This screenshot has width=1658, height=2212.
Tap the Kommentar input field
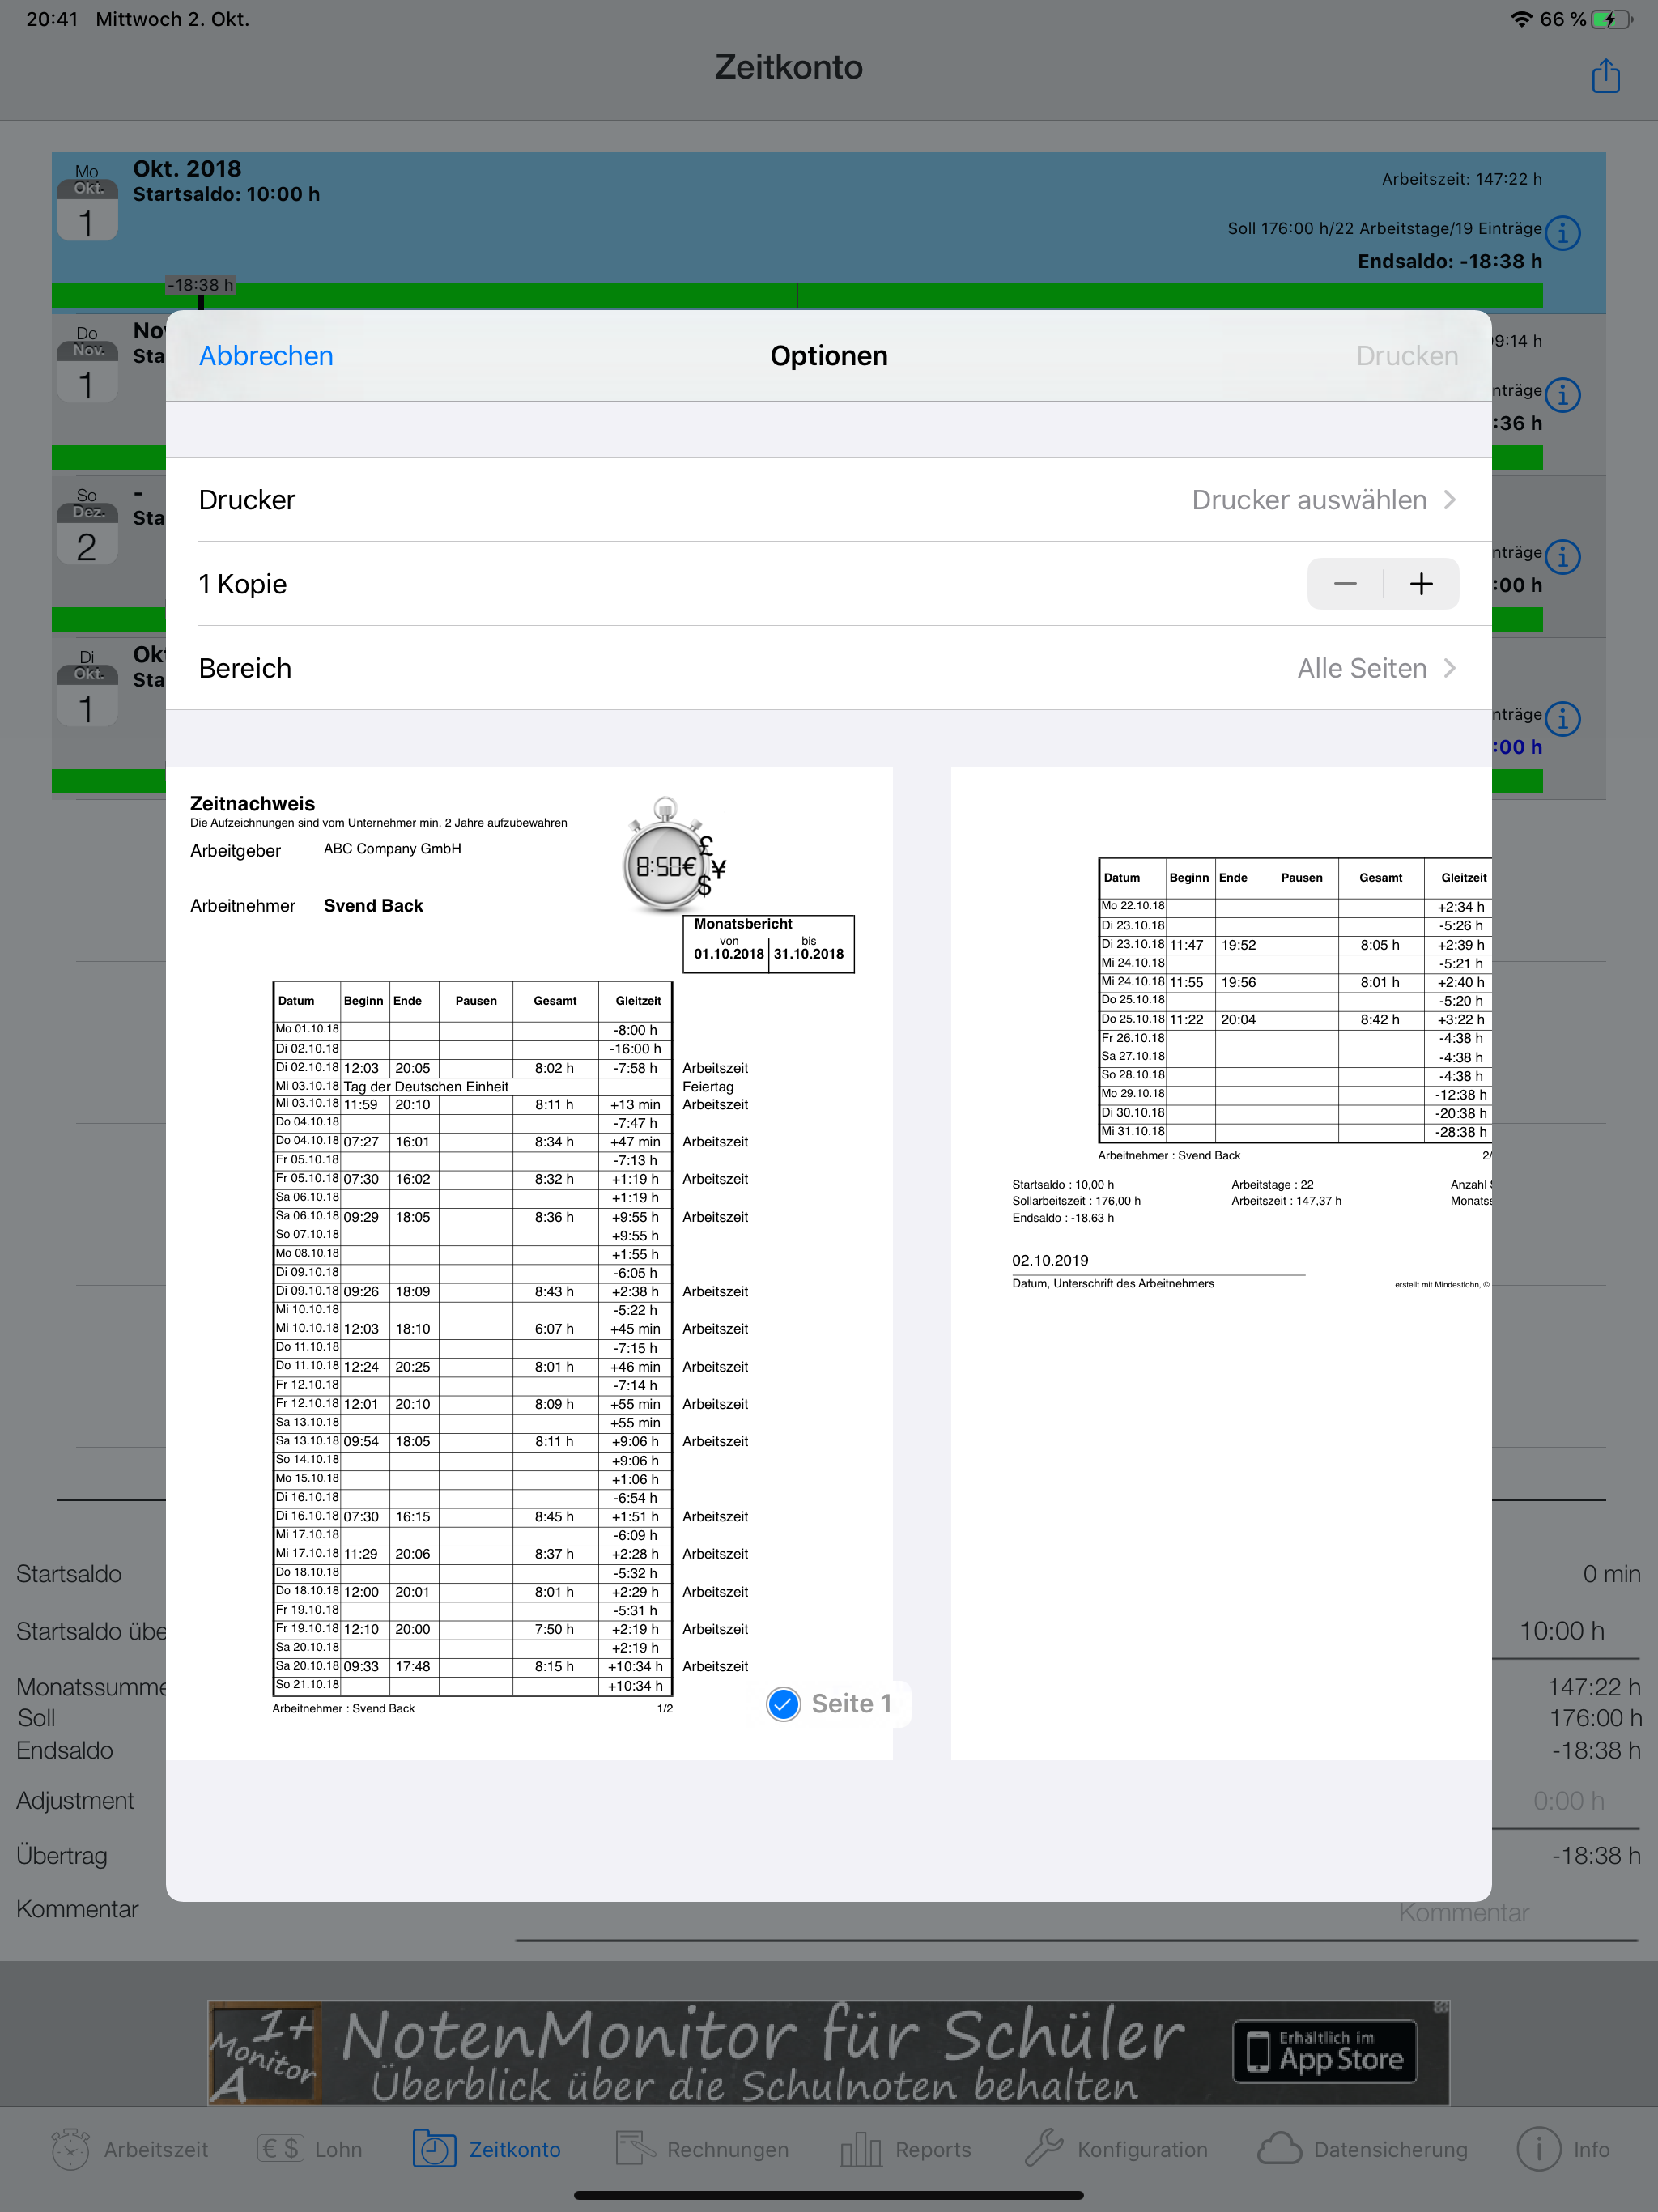point(1076,1913)
